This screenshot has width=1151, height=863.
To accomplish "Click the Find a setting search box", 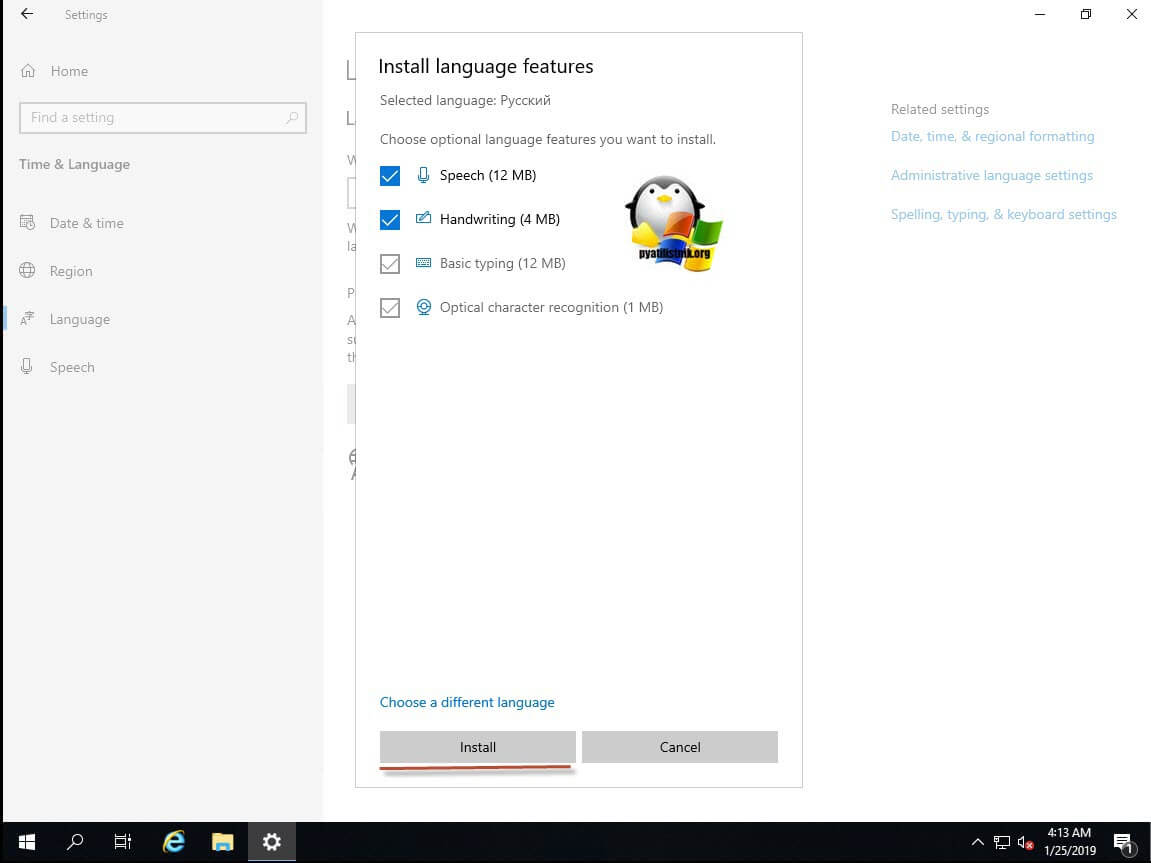I will [x=150, y=118].
